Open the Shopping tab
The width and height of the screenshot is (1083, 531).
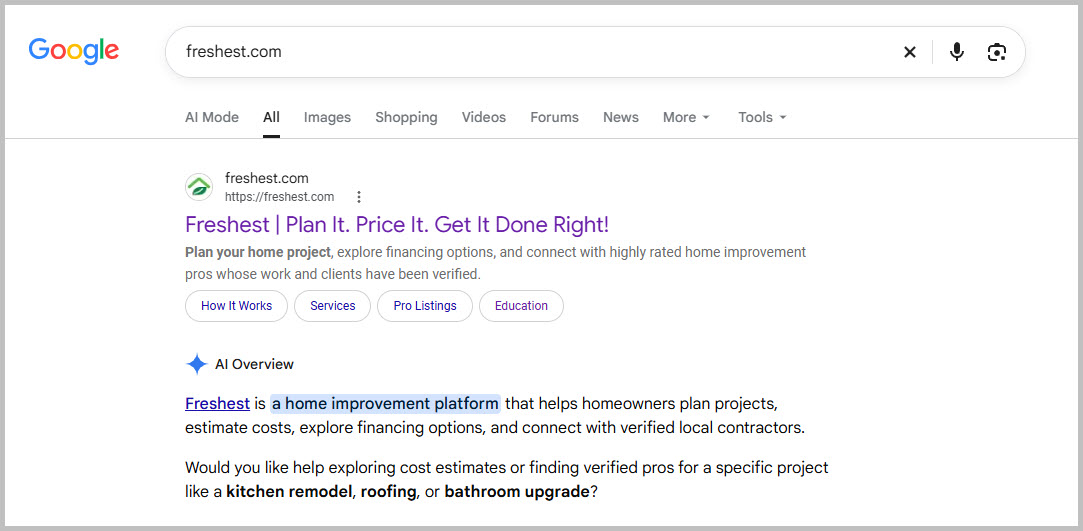(x=406, y=117)
